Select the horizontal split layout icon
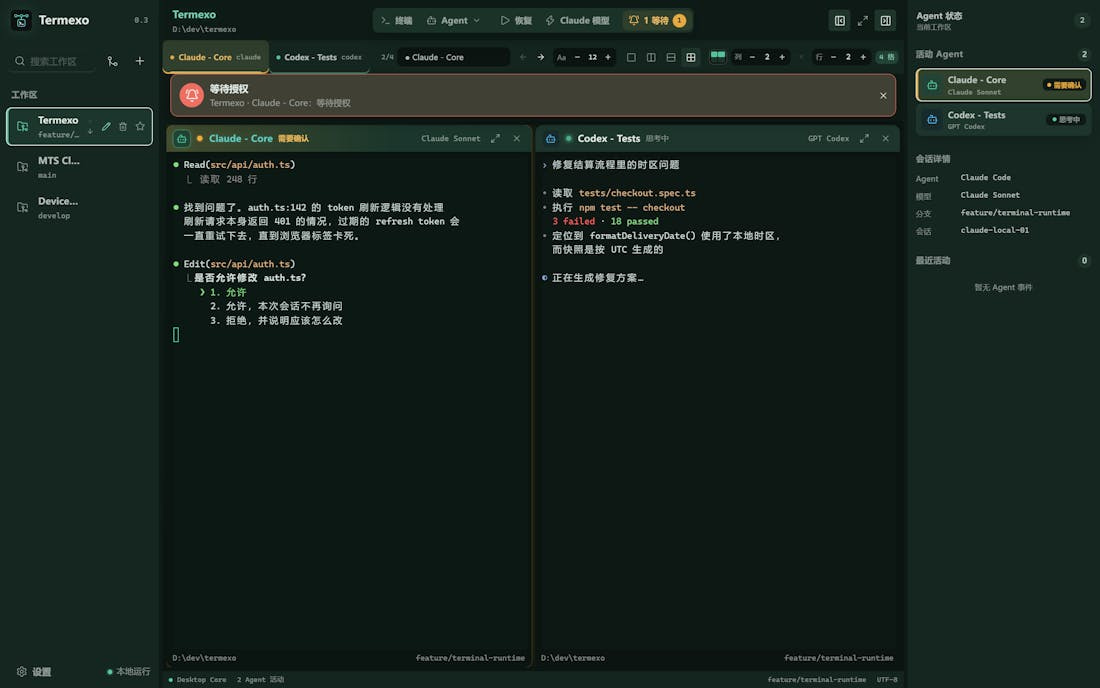 point(671,57)
